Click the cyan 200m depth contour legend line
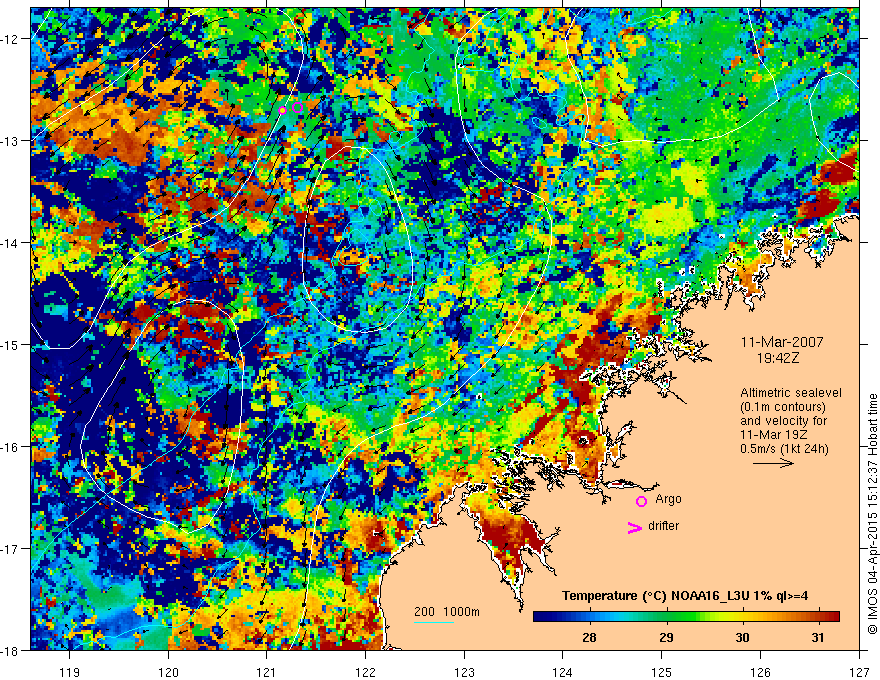This screenshot has width=880, height=680. coord(434,622)
